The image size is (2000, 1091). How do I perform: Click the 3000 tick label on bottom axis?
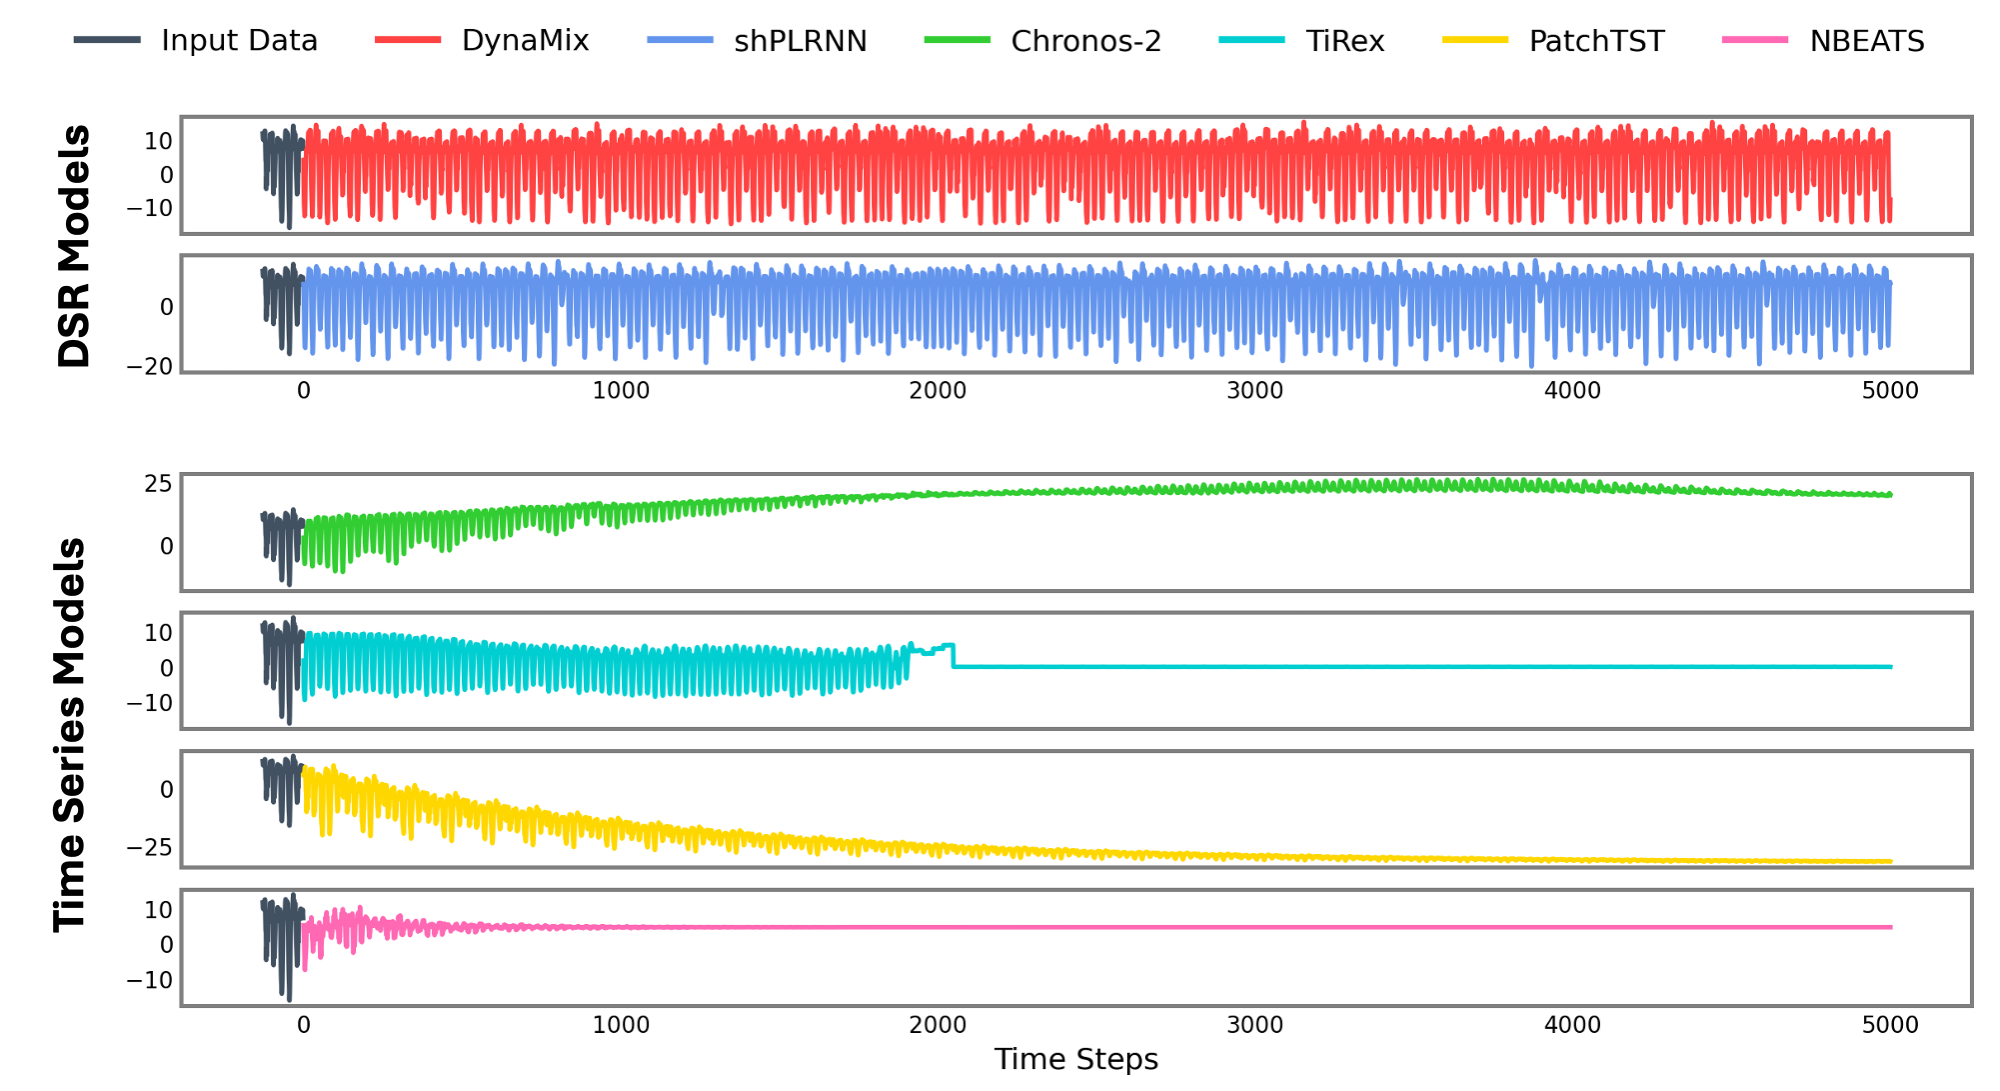pyautogui.click(x=1254, y=1025)
